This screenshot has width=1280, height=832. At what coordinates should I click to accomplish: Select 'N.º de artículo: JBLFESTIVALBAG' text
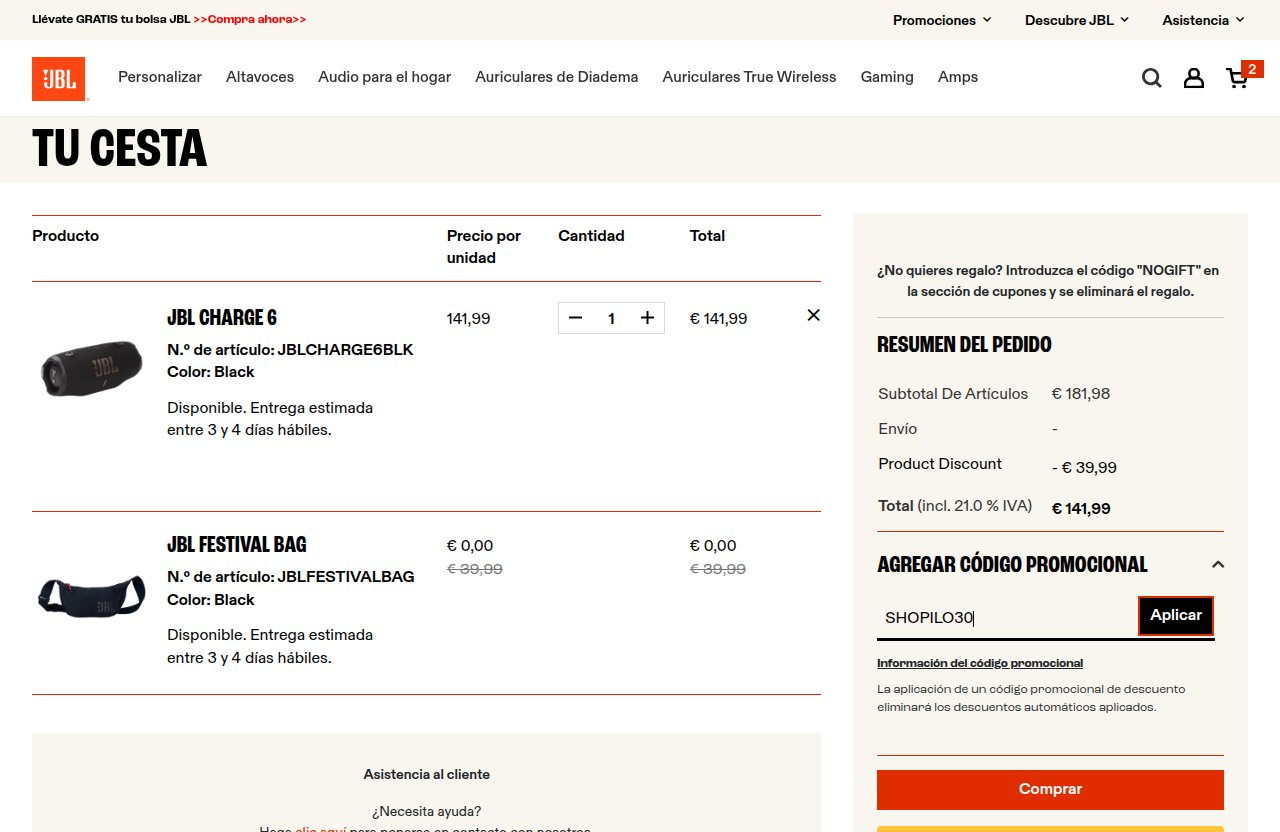[x=291, y=577]
